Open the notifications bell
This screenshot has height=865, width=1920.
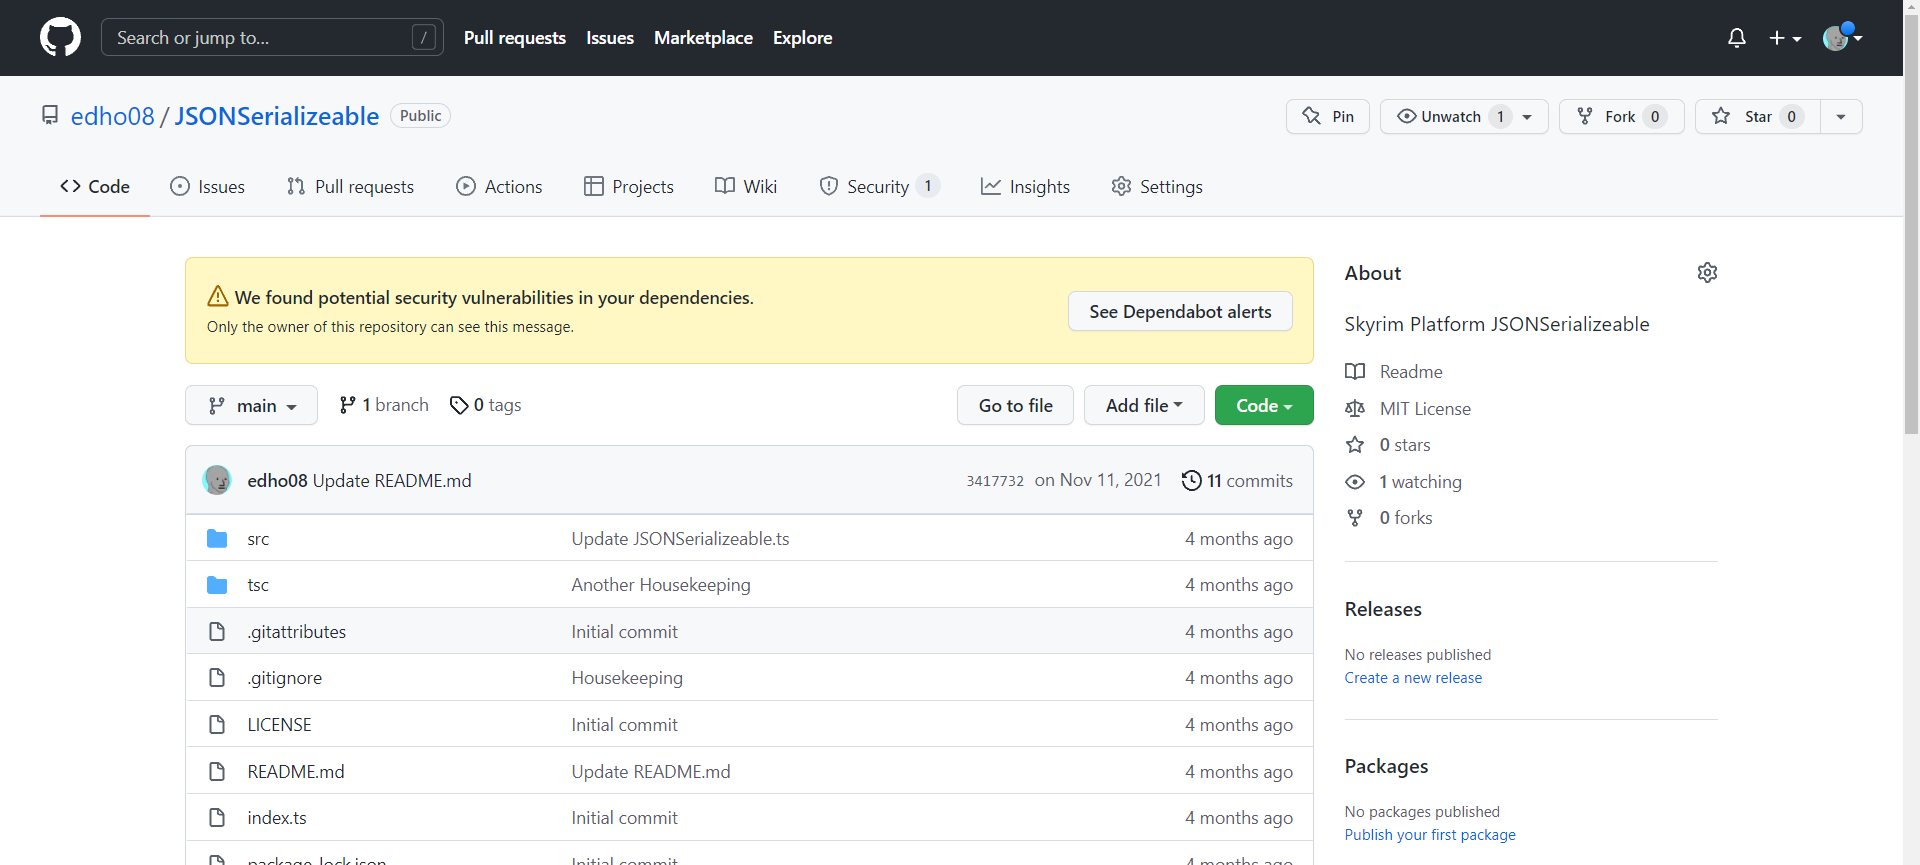pos(1736,38)
